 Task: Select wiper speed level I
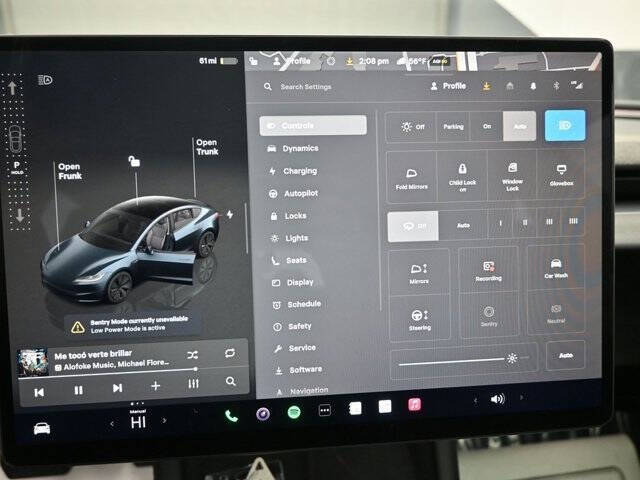pyautogui.click(x=500, y=223)
